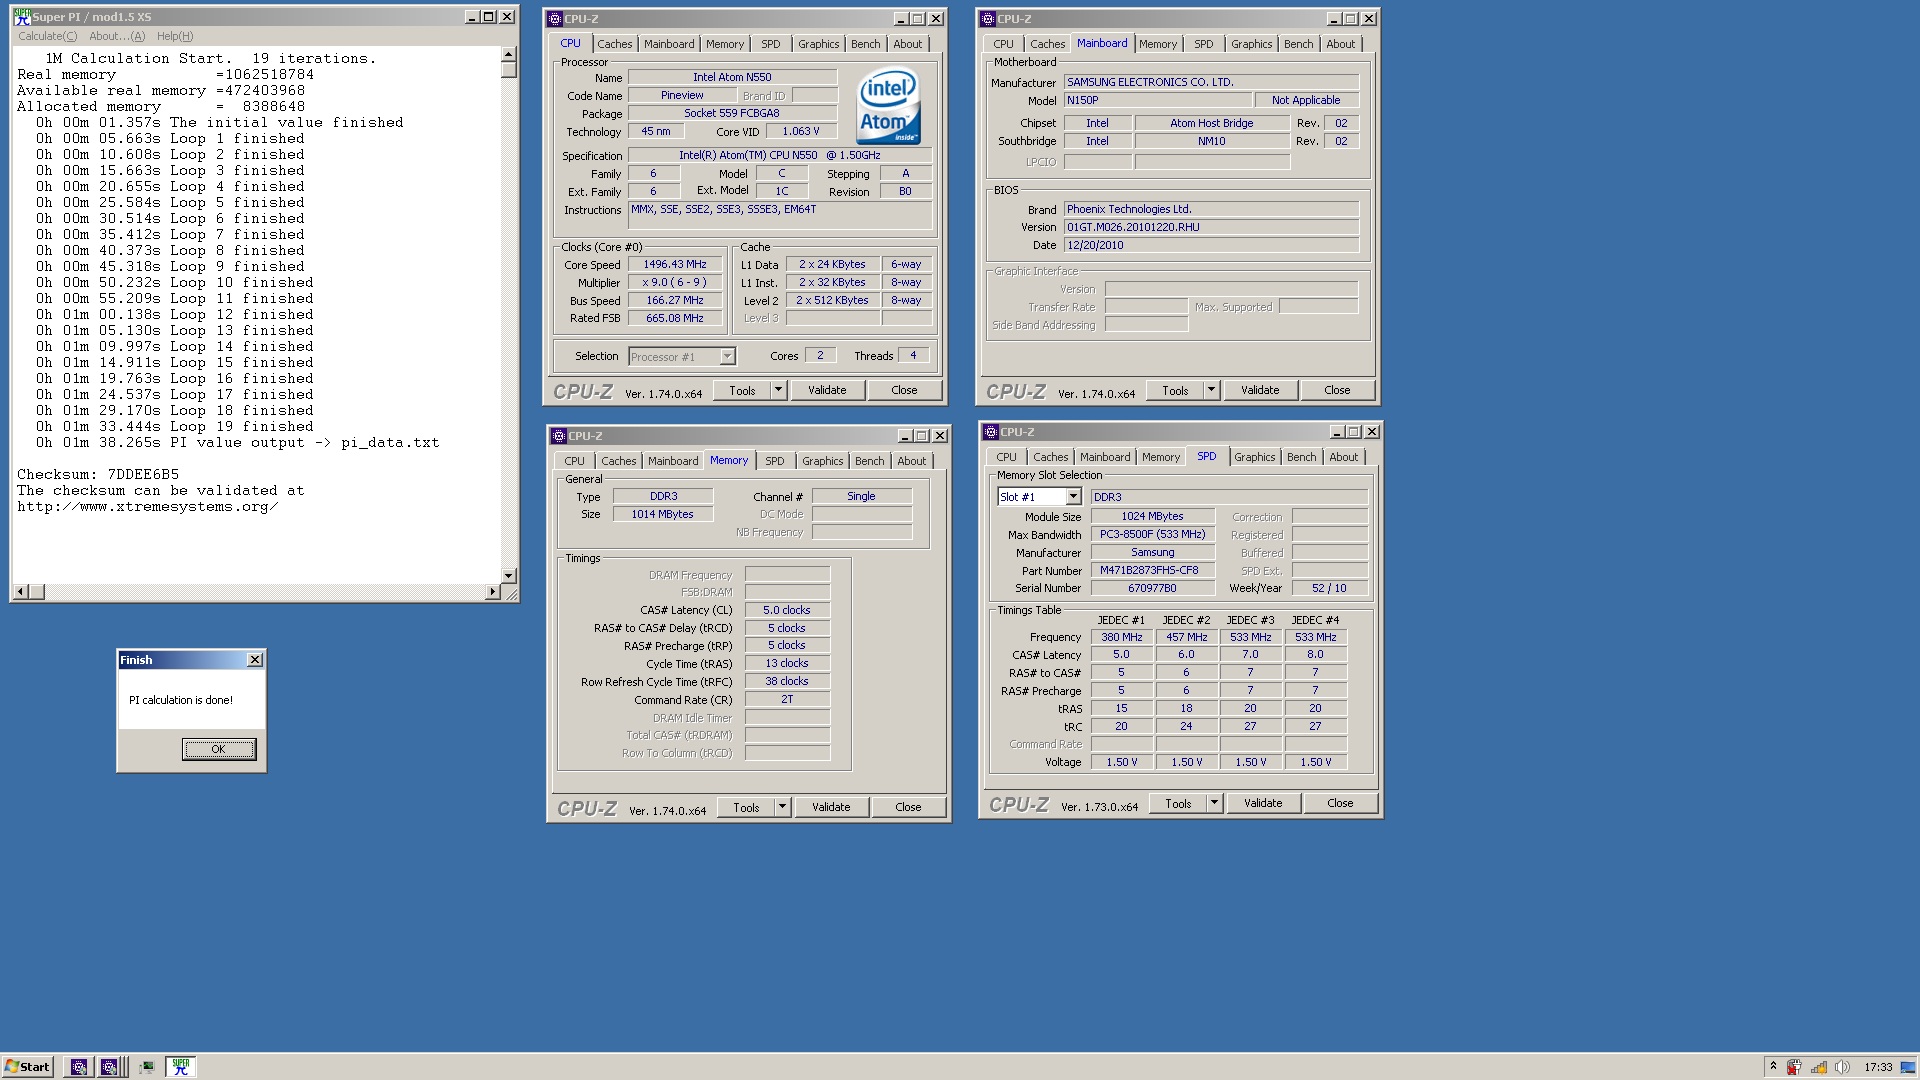Click Close button in CPU-Z Mainboard window

pyautogui.click(x=1337, y=390)
